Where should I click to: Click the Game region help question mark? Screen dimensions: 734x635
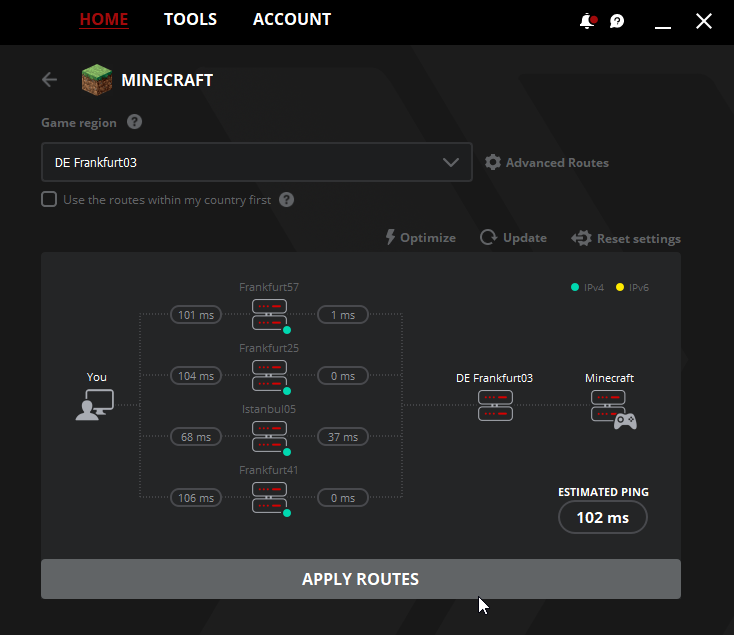click(134, 122)
